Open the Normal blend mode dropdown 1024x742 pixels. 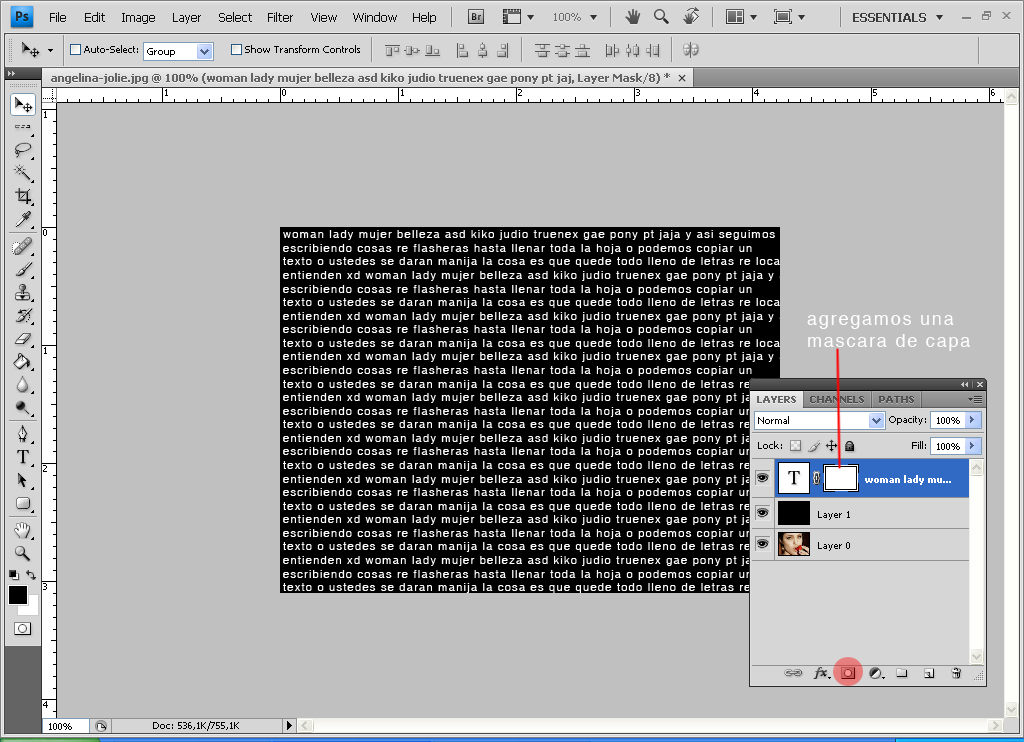tap(876, 421)
